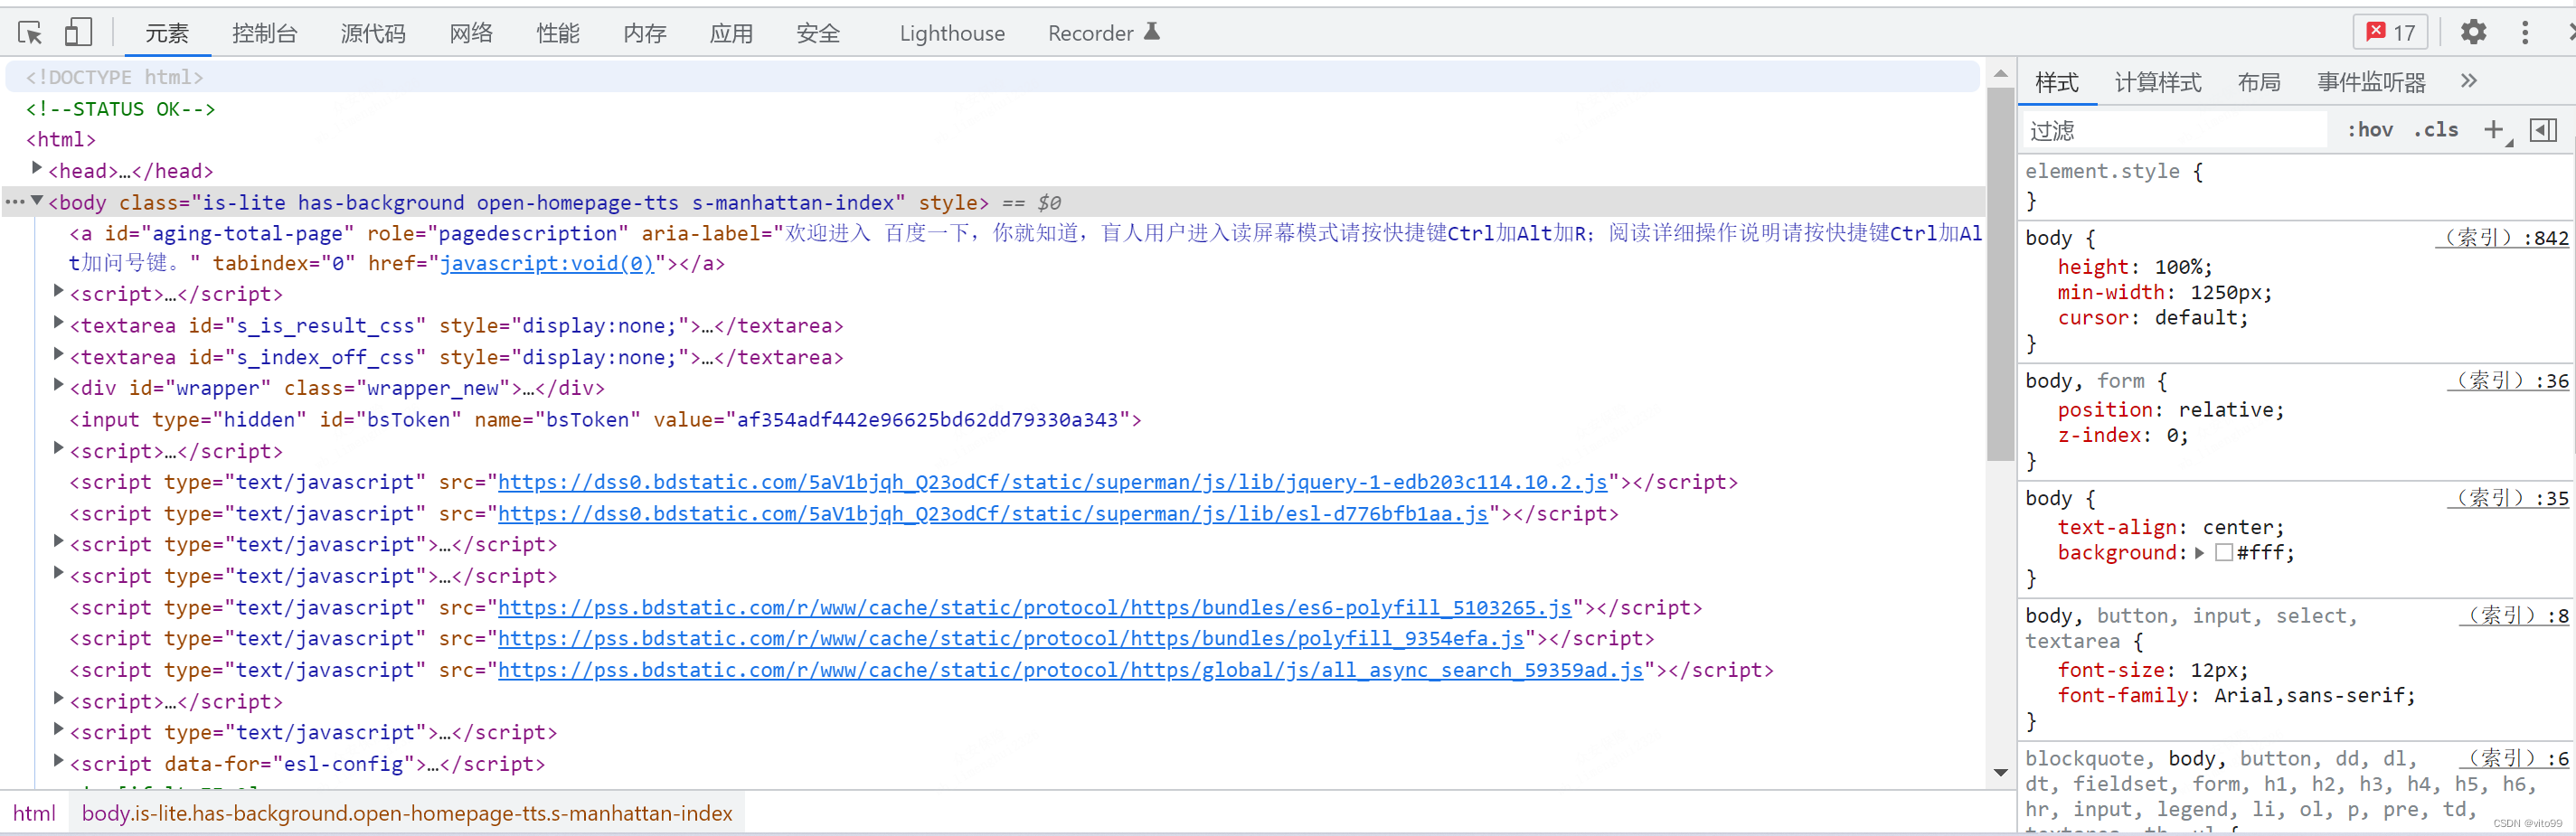Switch to the 元素 tab
Image resolution: width=2576 pixels, height=836 pixels.
167,33
